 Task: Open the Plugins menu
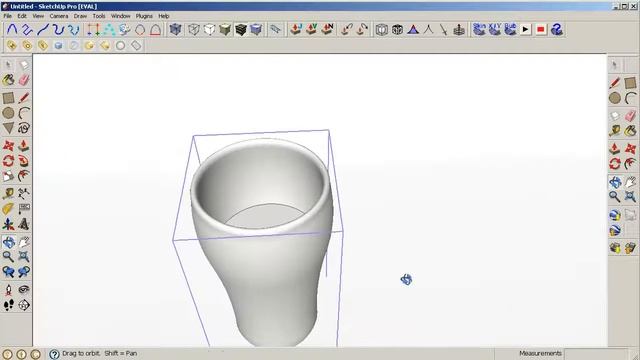point(144,16)
